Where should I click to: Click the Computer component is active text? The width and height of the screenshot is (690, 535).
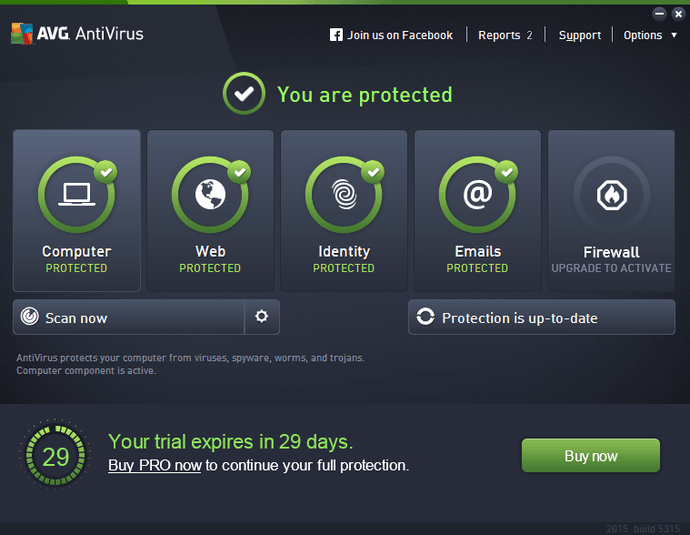(86, 370)
